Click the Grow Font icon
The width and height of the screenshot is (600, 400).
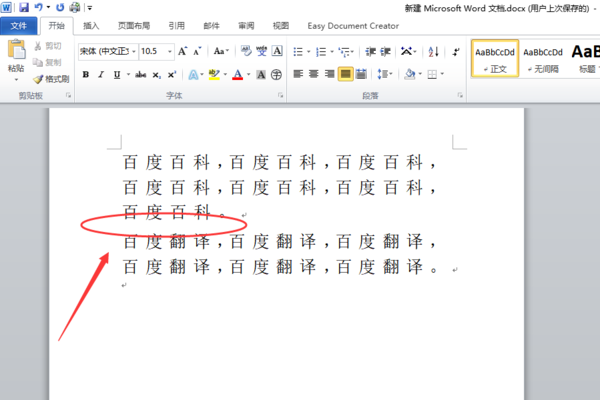[183, 51]
